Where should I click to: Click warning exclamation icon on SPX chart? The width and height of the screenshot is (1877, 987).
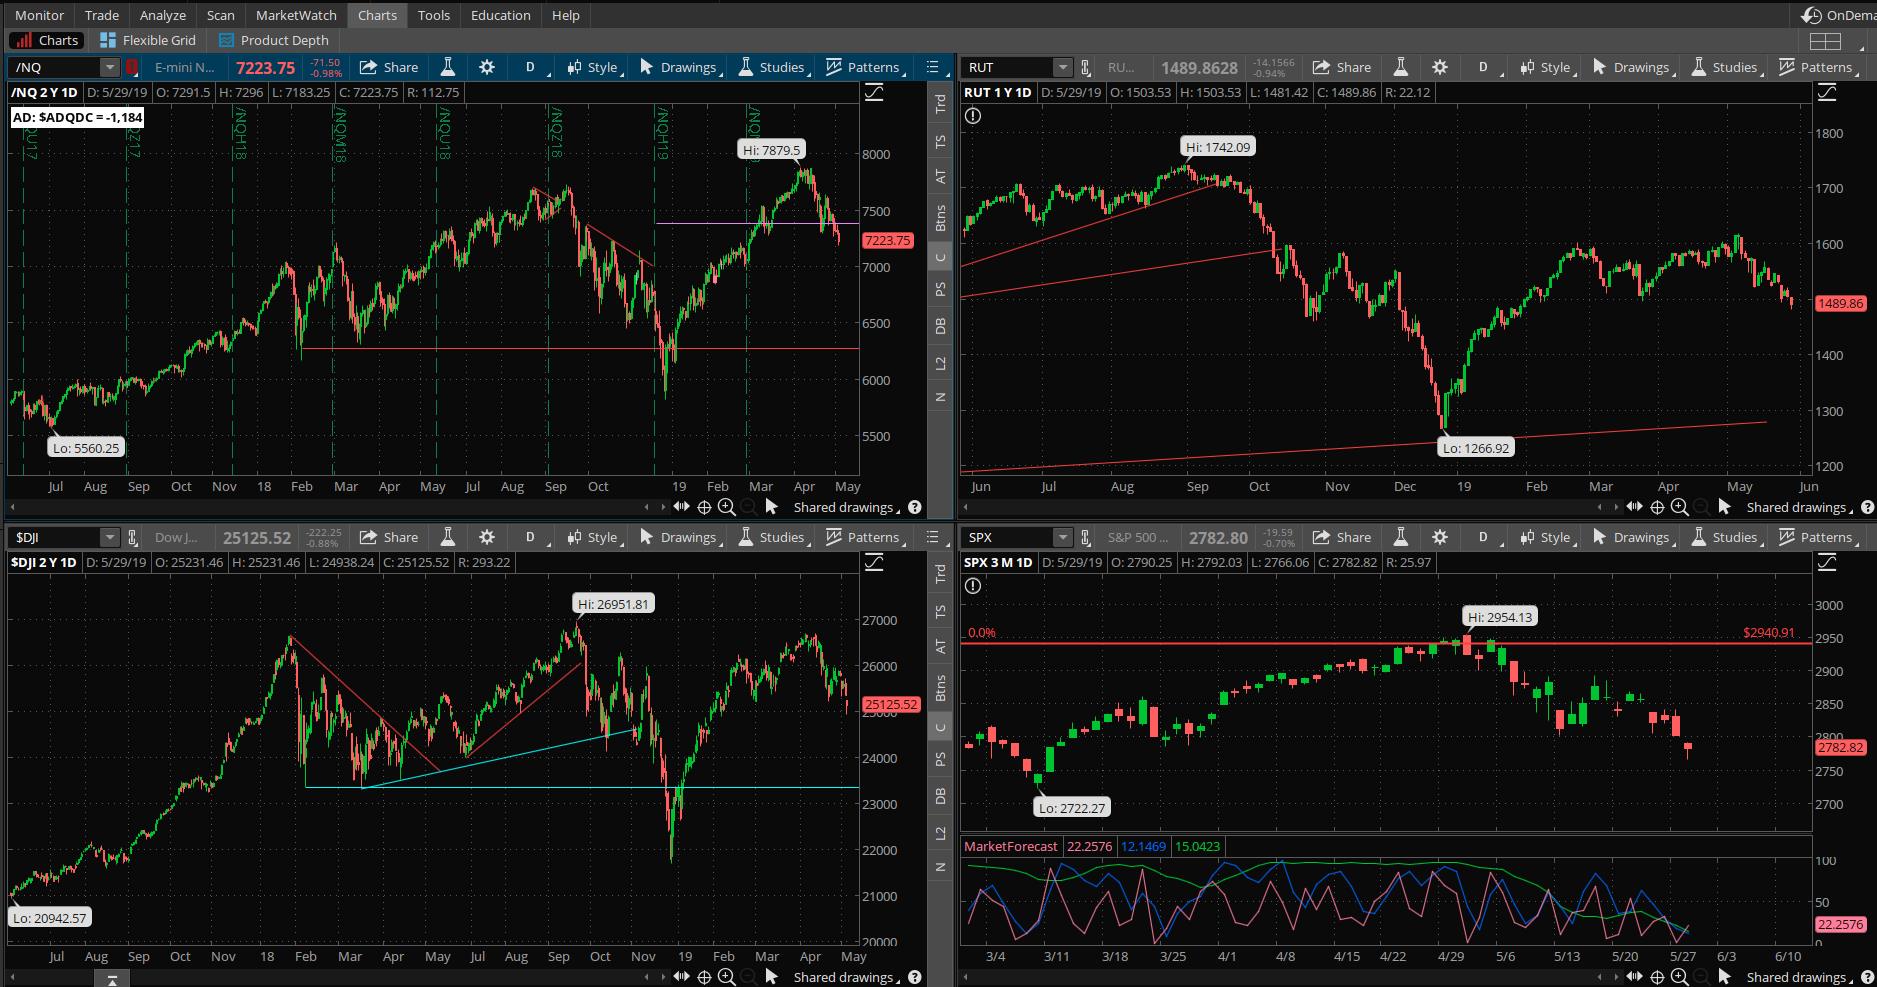(x=973, y=586)
